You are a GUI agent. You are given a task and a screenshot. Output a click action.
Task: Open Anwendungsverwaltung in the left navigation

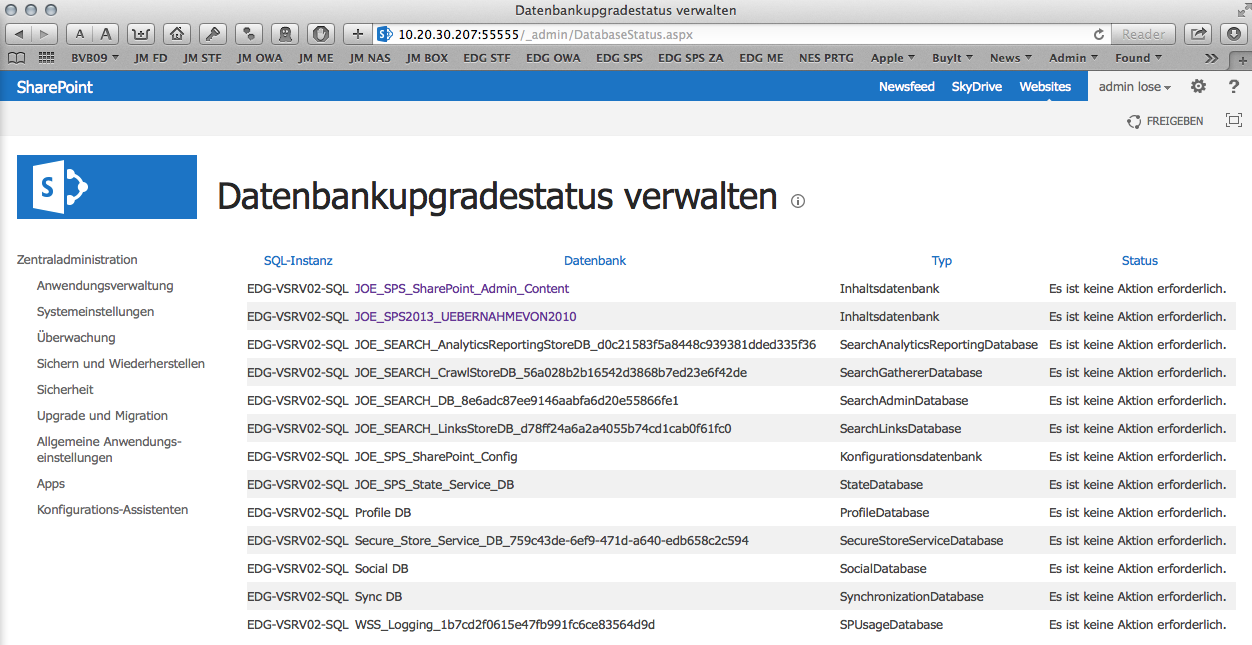(x=105, y=286)
